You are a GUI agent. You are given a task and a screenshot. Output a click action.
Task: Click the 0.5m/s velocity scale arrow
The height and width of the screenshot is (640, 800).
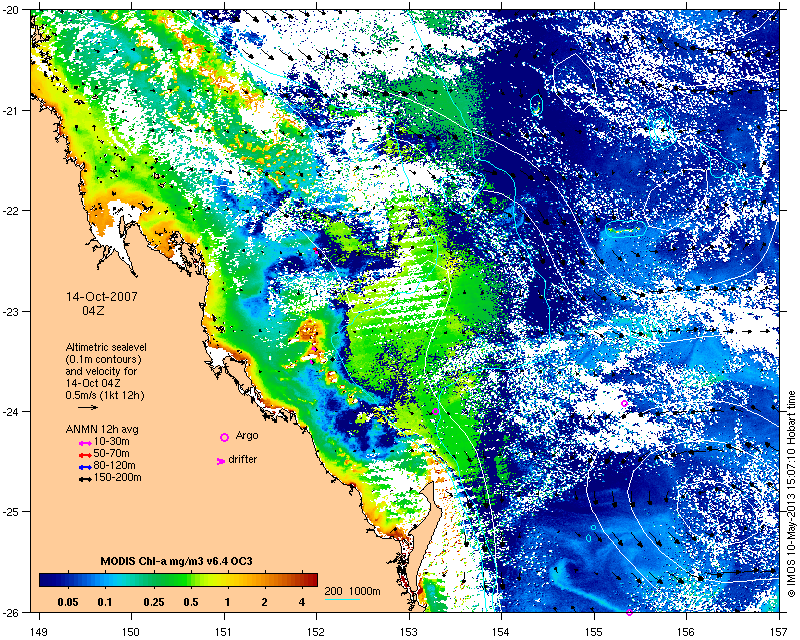88,407
